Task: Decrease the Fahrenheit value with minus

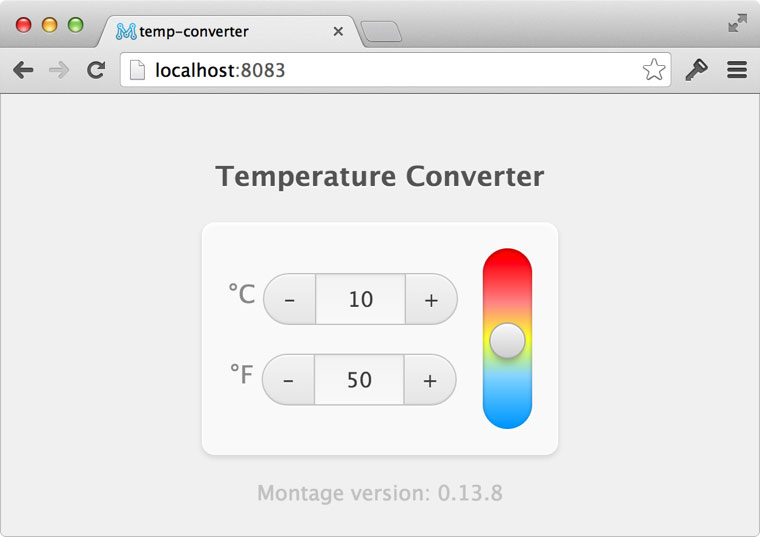Action: (x=288, y=380)
